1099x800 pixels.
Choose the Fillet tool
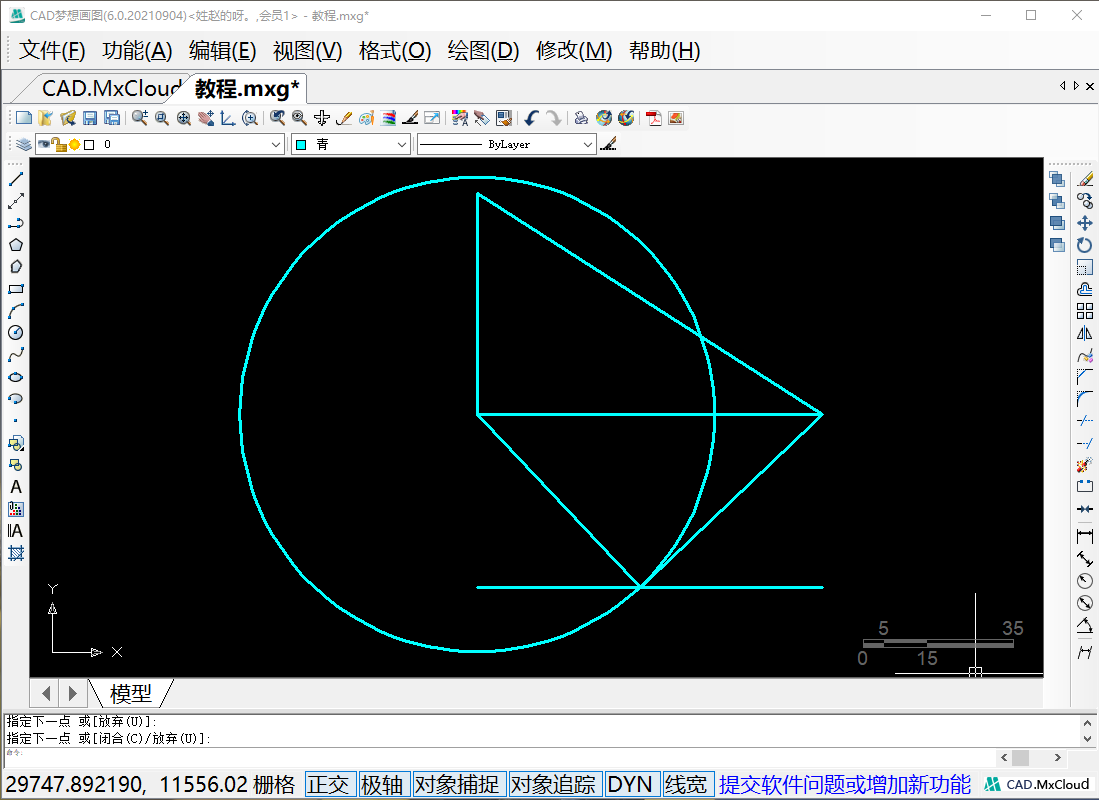click(x=1085, y=399)
